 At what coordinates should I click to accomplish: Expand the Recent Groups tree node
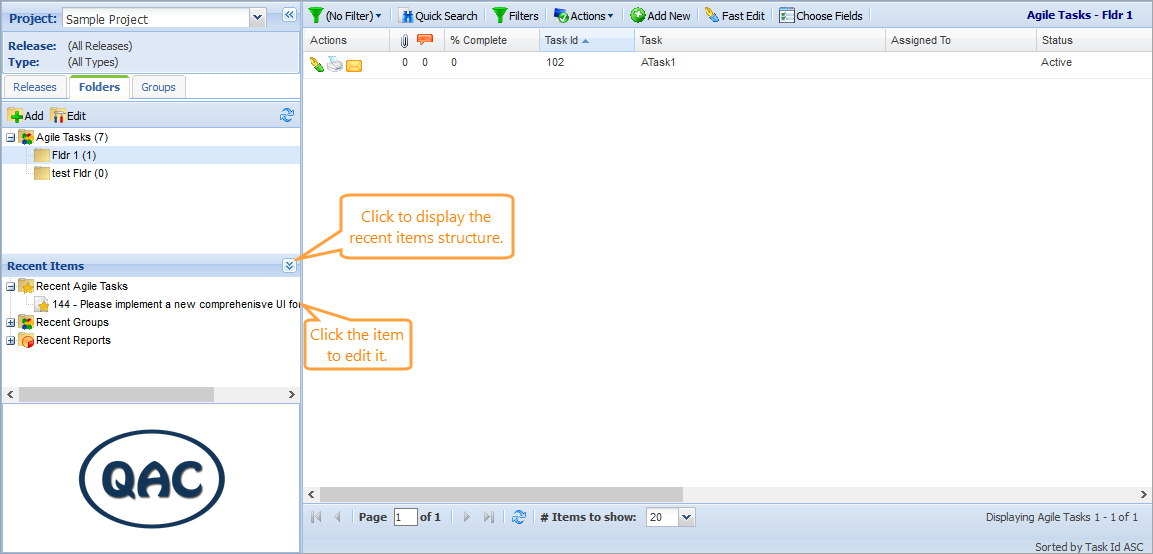11,323
